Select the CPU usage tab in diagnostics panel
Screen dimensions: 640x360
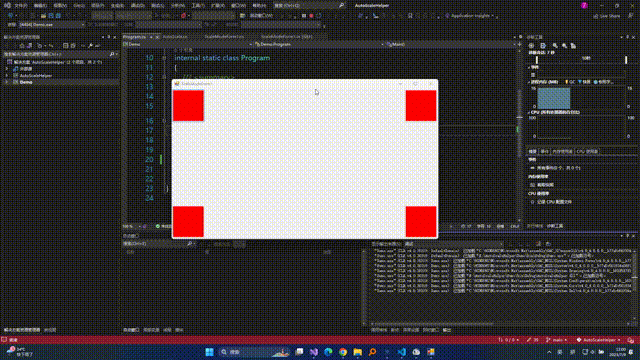pyautogui.click(x=587, y=151)
